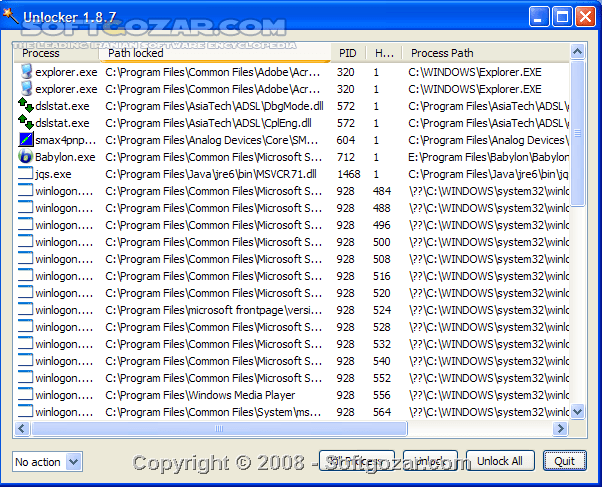The image size is (602, 487).
Task: Select the smax4pnp process icon
Action: coord(26,140)
